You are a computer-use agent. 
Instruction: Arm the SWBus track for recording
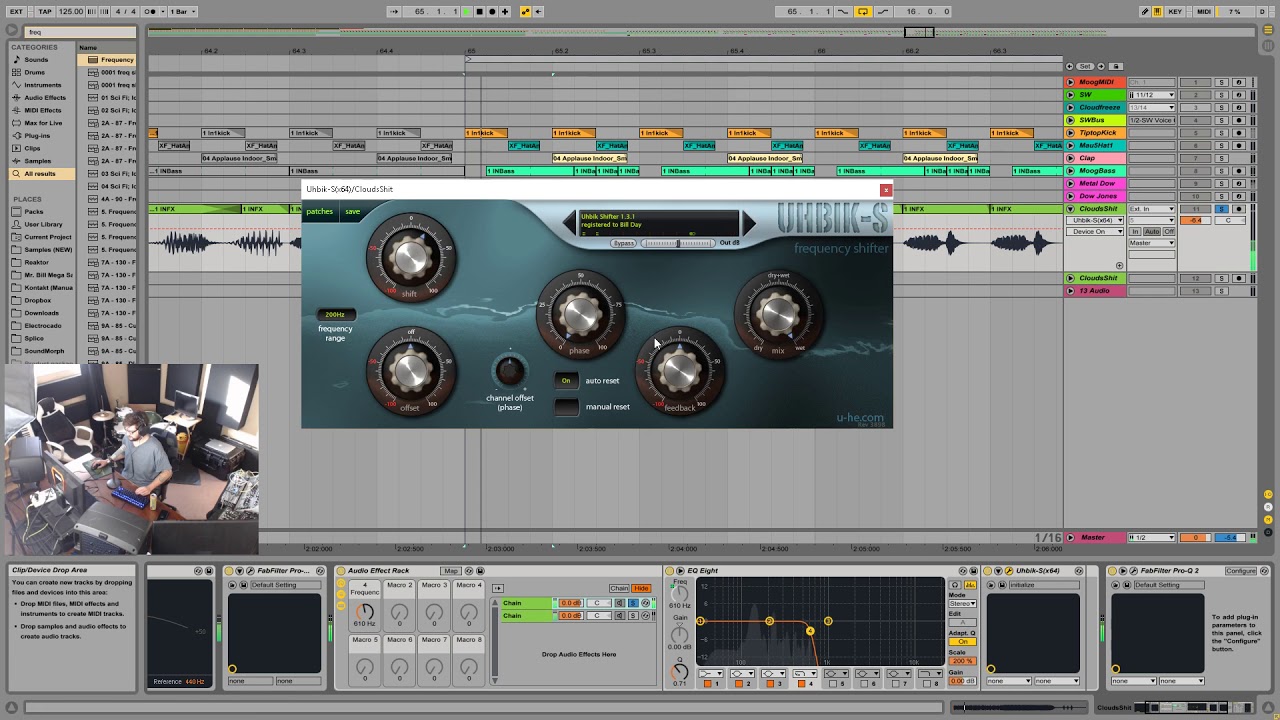tap(1238, 120)
